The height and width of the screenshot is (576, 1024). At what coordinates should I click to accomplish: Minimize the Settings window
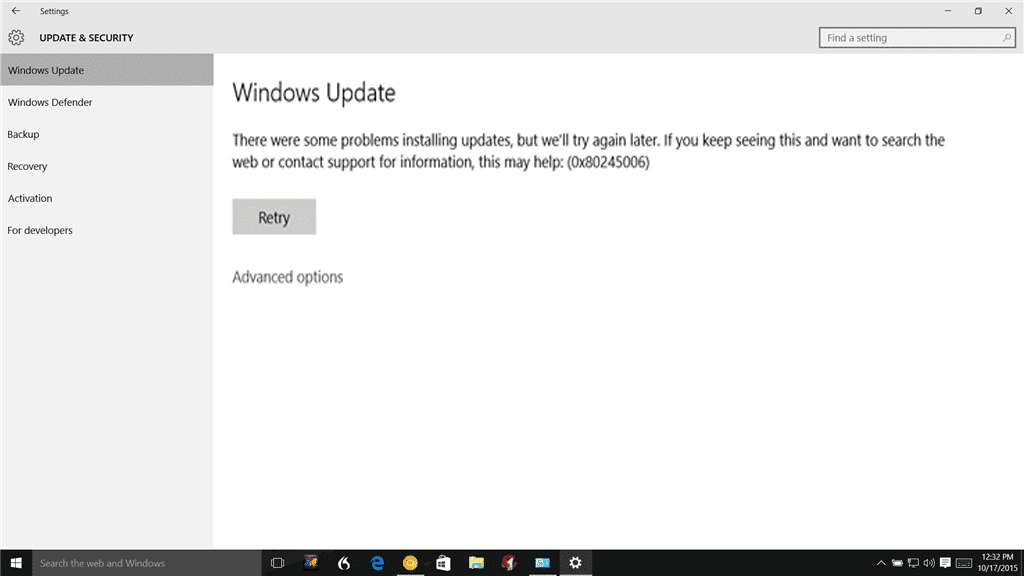(x=948, y=11)
